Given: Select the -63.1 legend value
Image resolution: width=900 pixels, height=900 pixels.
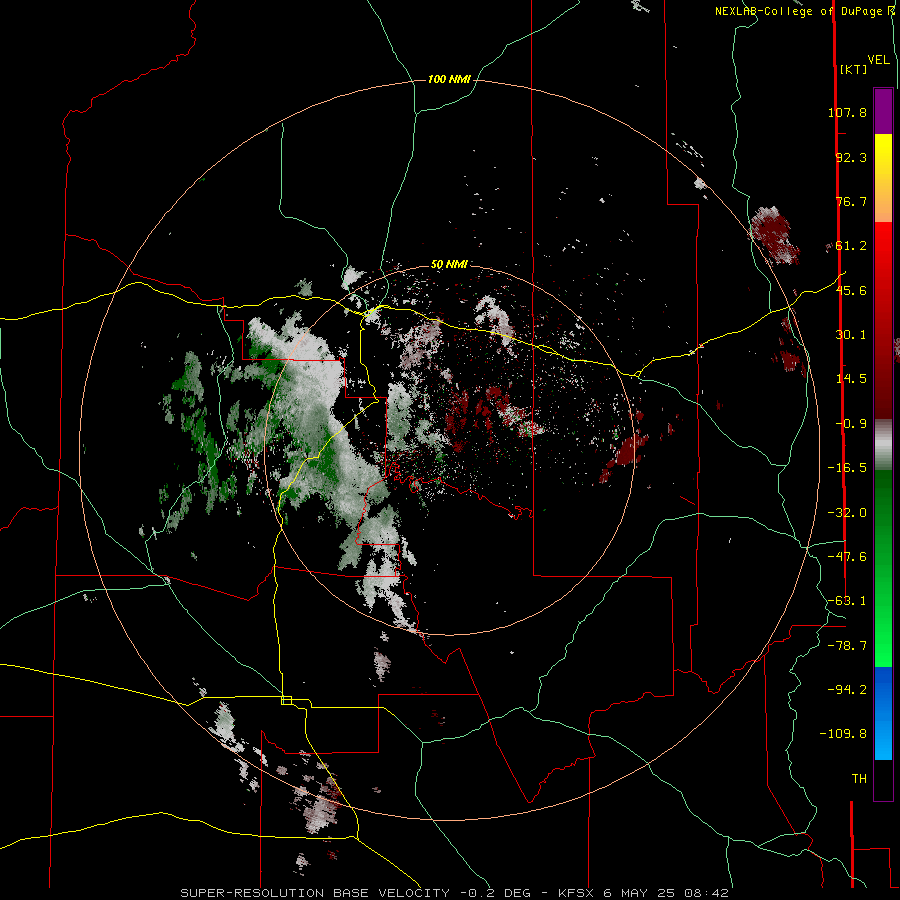Looking at the screenshot, I should (847, 601).
